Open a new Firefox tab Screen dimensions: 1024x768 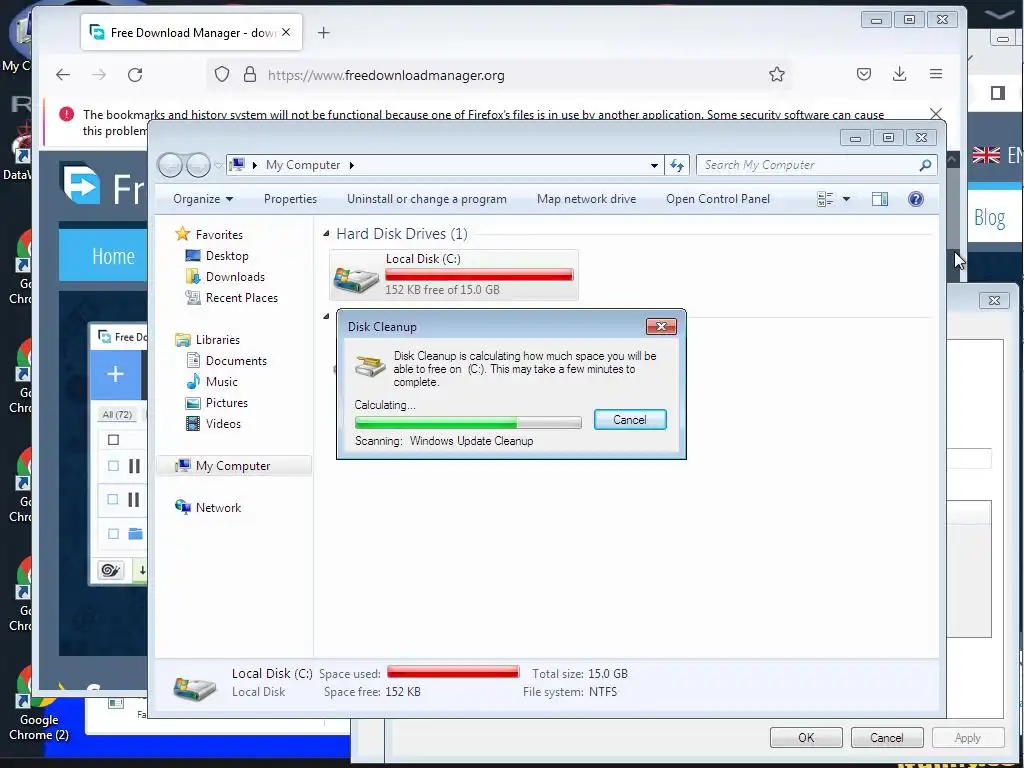coord(323,33)
